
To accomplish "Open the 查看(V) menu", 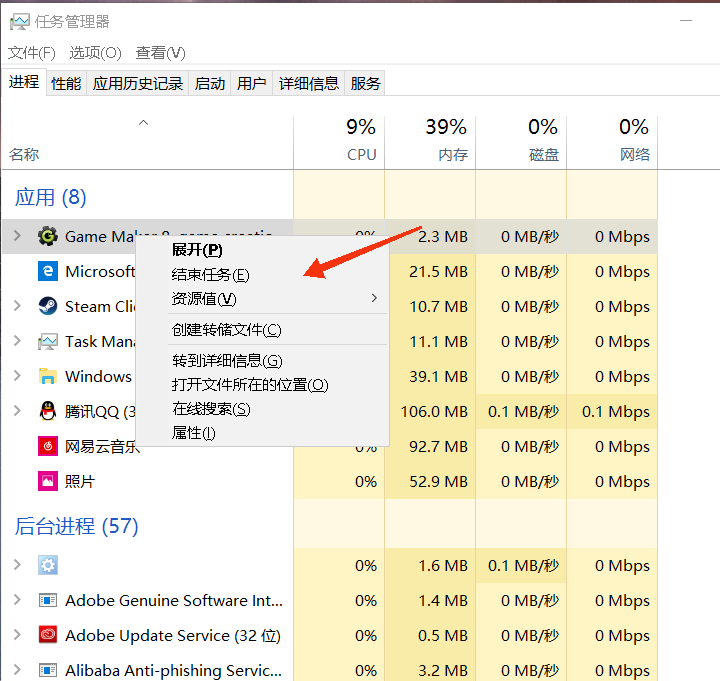I will click(x=161, y=53).
